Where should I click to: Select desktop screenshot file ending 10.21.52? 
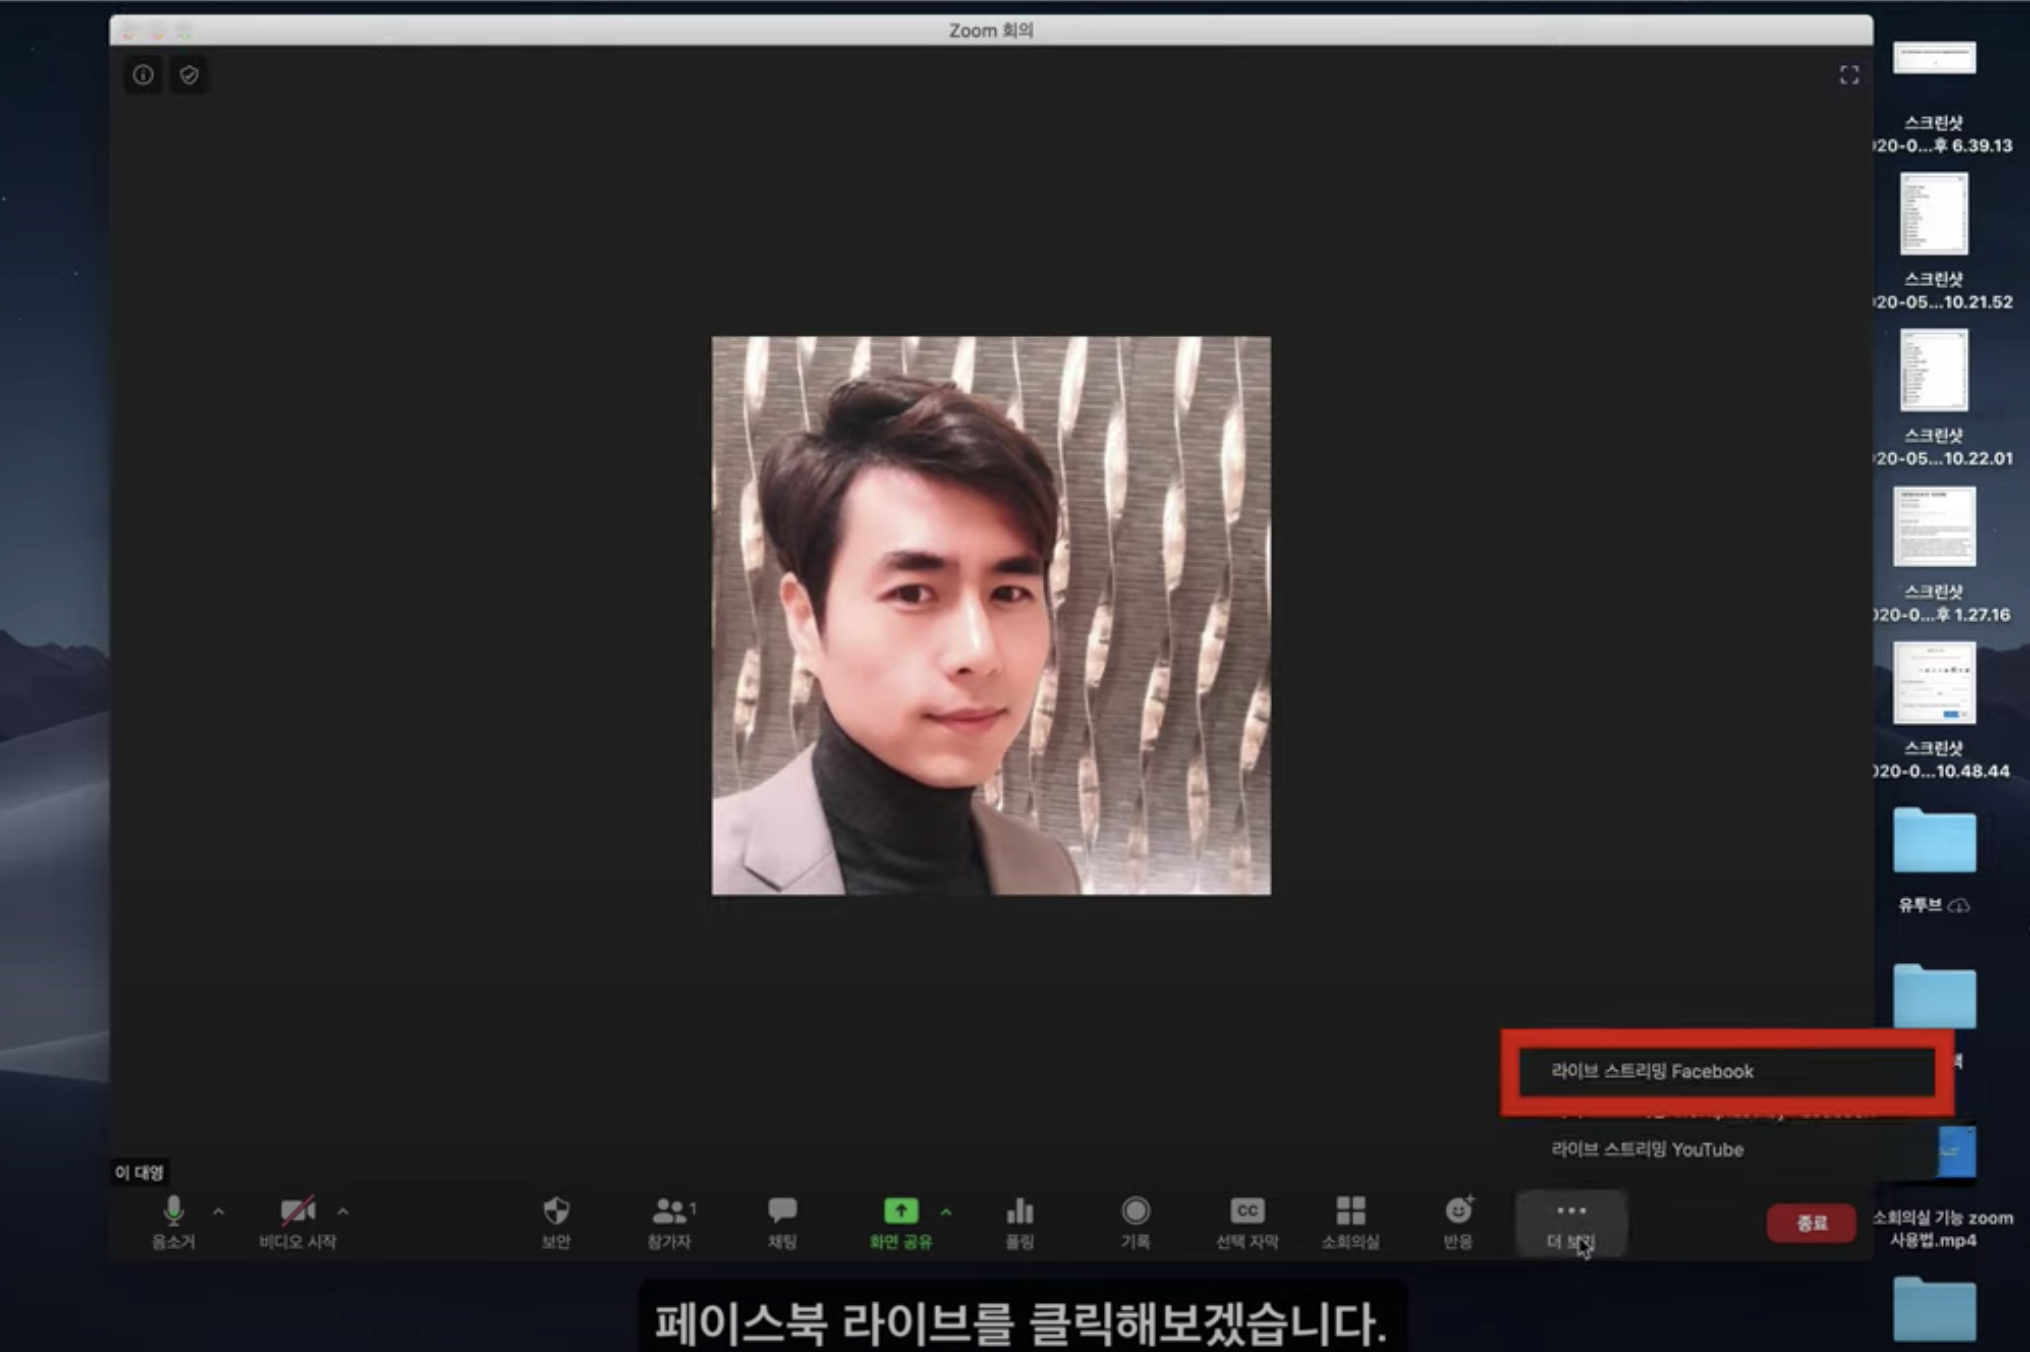point(1934,241)
